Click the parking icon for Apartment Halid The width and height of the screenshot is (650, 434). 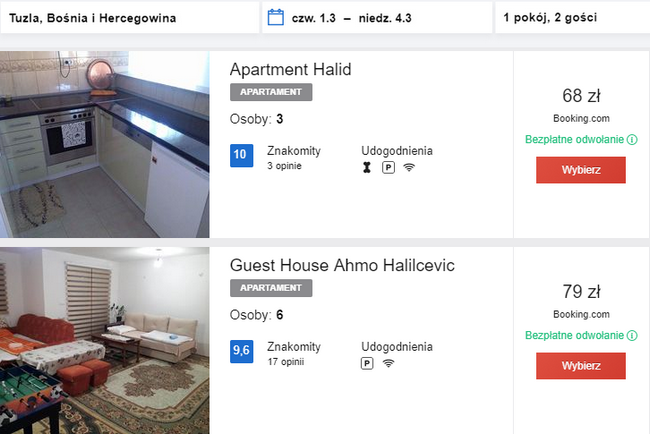click(388, 167)
